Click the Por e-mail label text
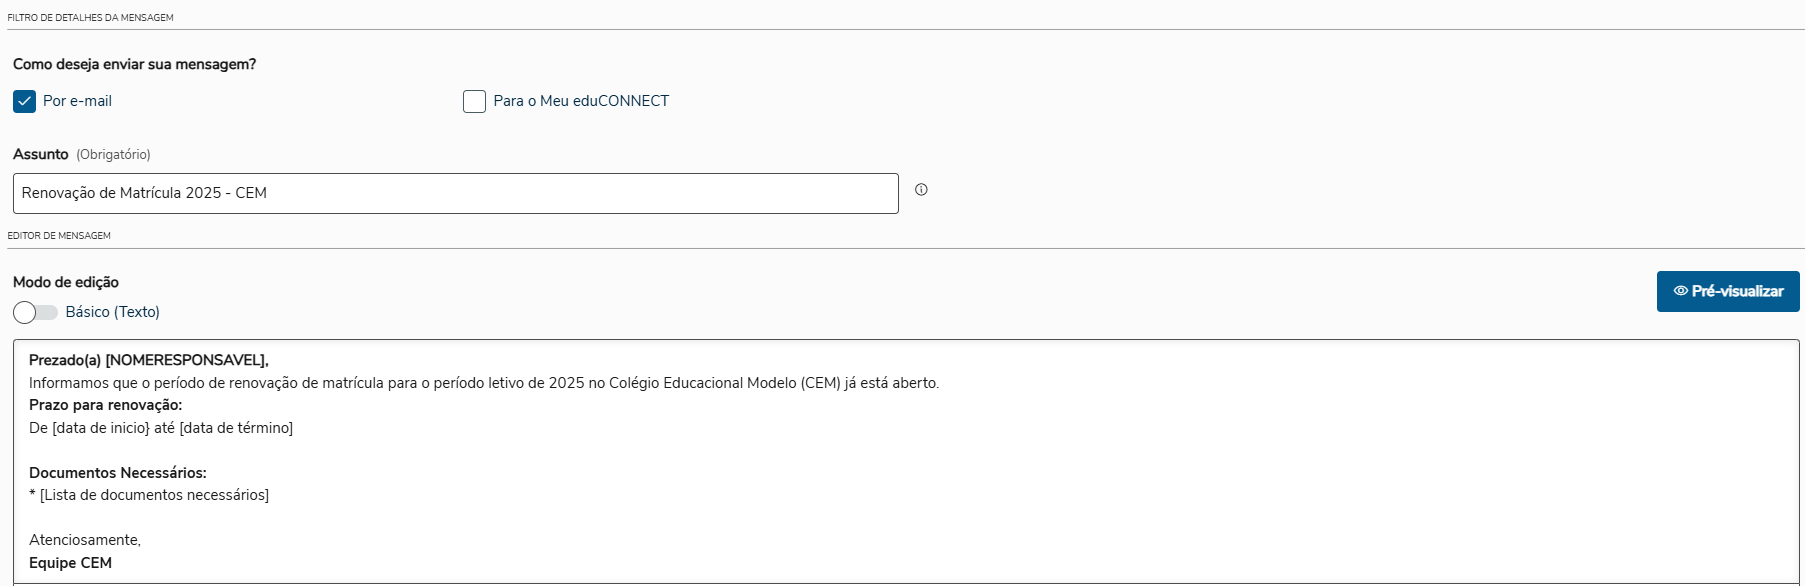The image size is (1805, 586). tap(77, 101)
